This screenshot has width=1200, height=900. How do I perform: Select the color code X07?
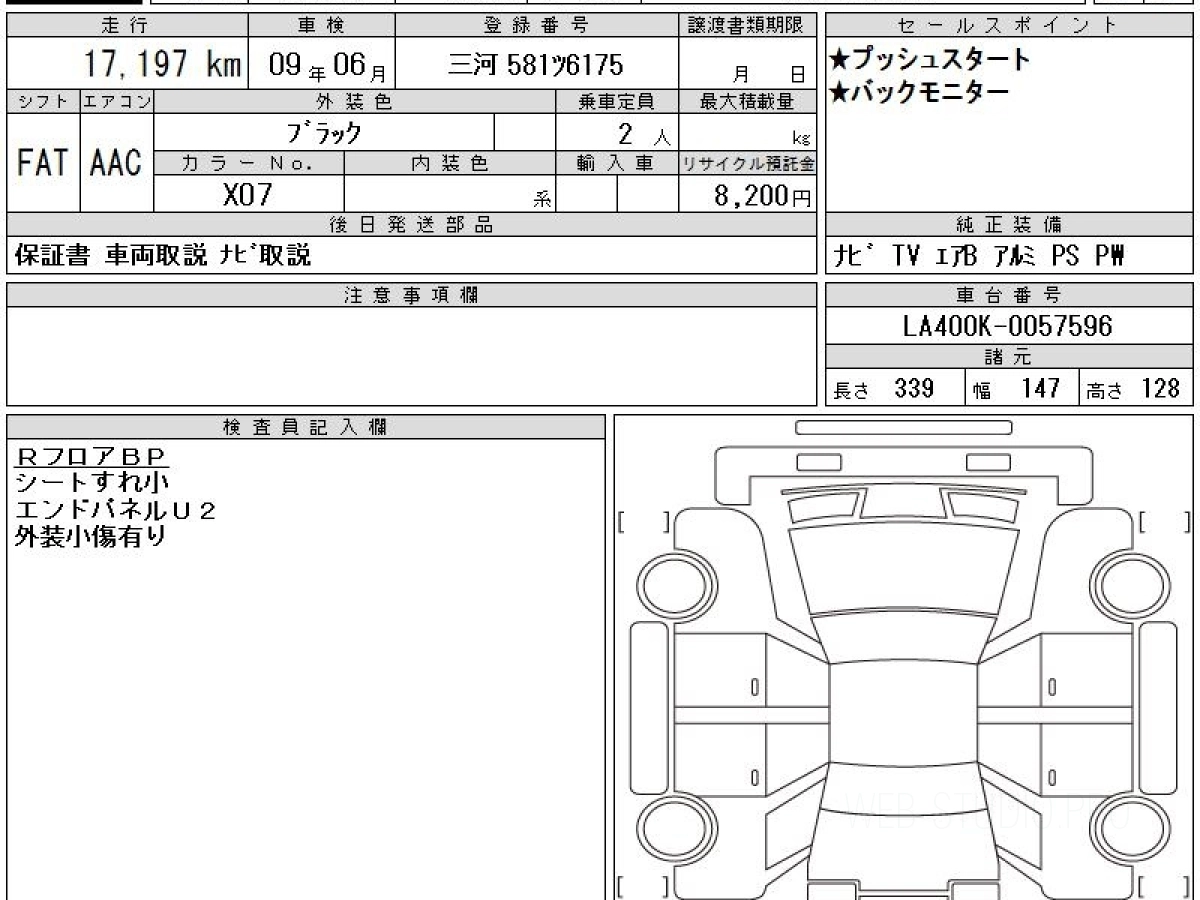(x=247, y=194)
